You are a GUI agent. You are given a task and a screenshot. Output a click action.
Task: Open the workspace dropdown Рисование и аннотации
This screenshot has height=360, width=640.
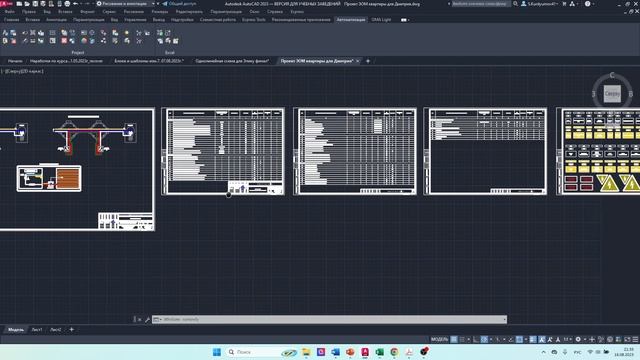tap(126, 4)
